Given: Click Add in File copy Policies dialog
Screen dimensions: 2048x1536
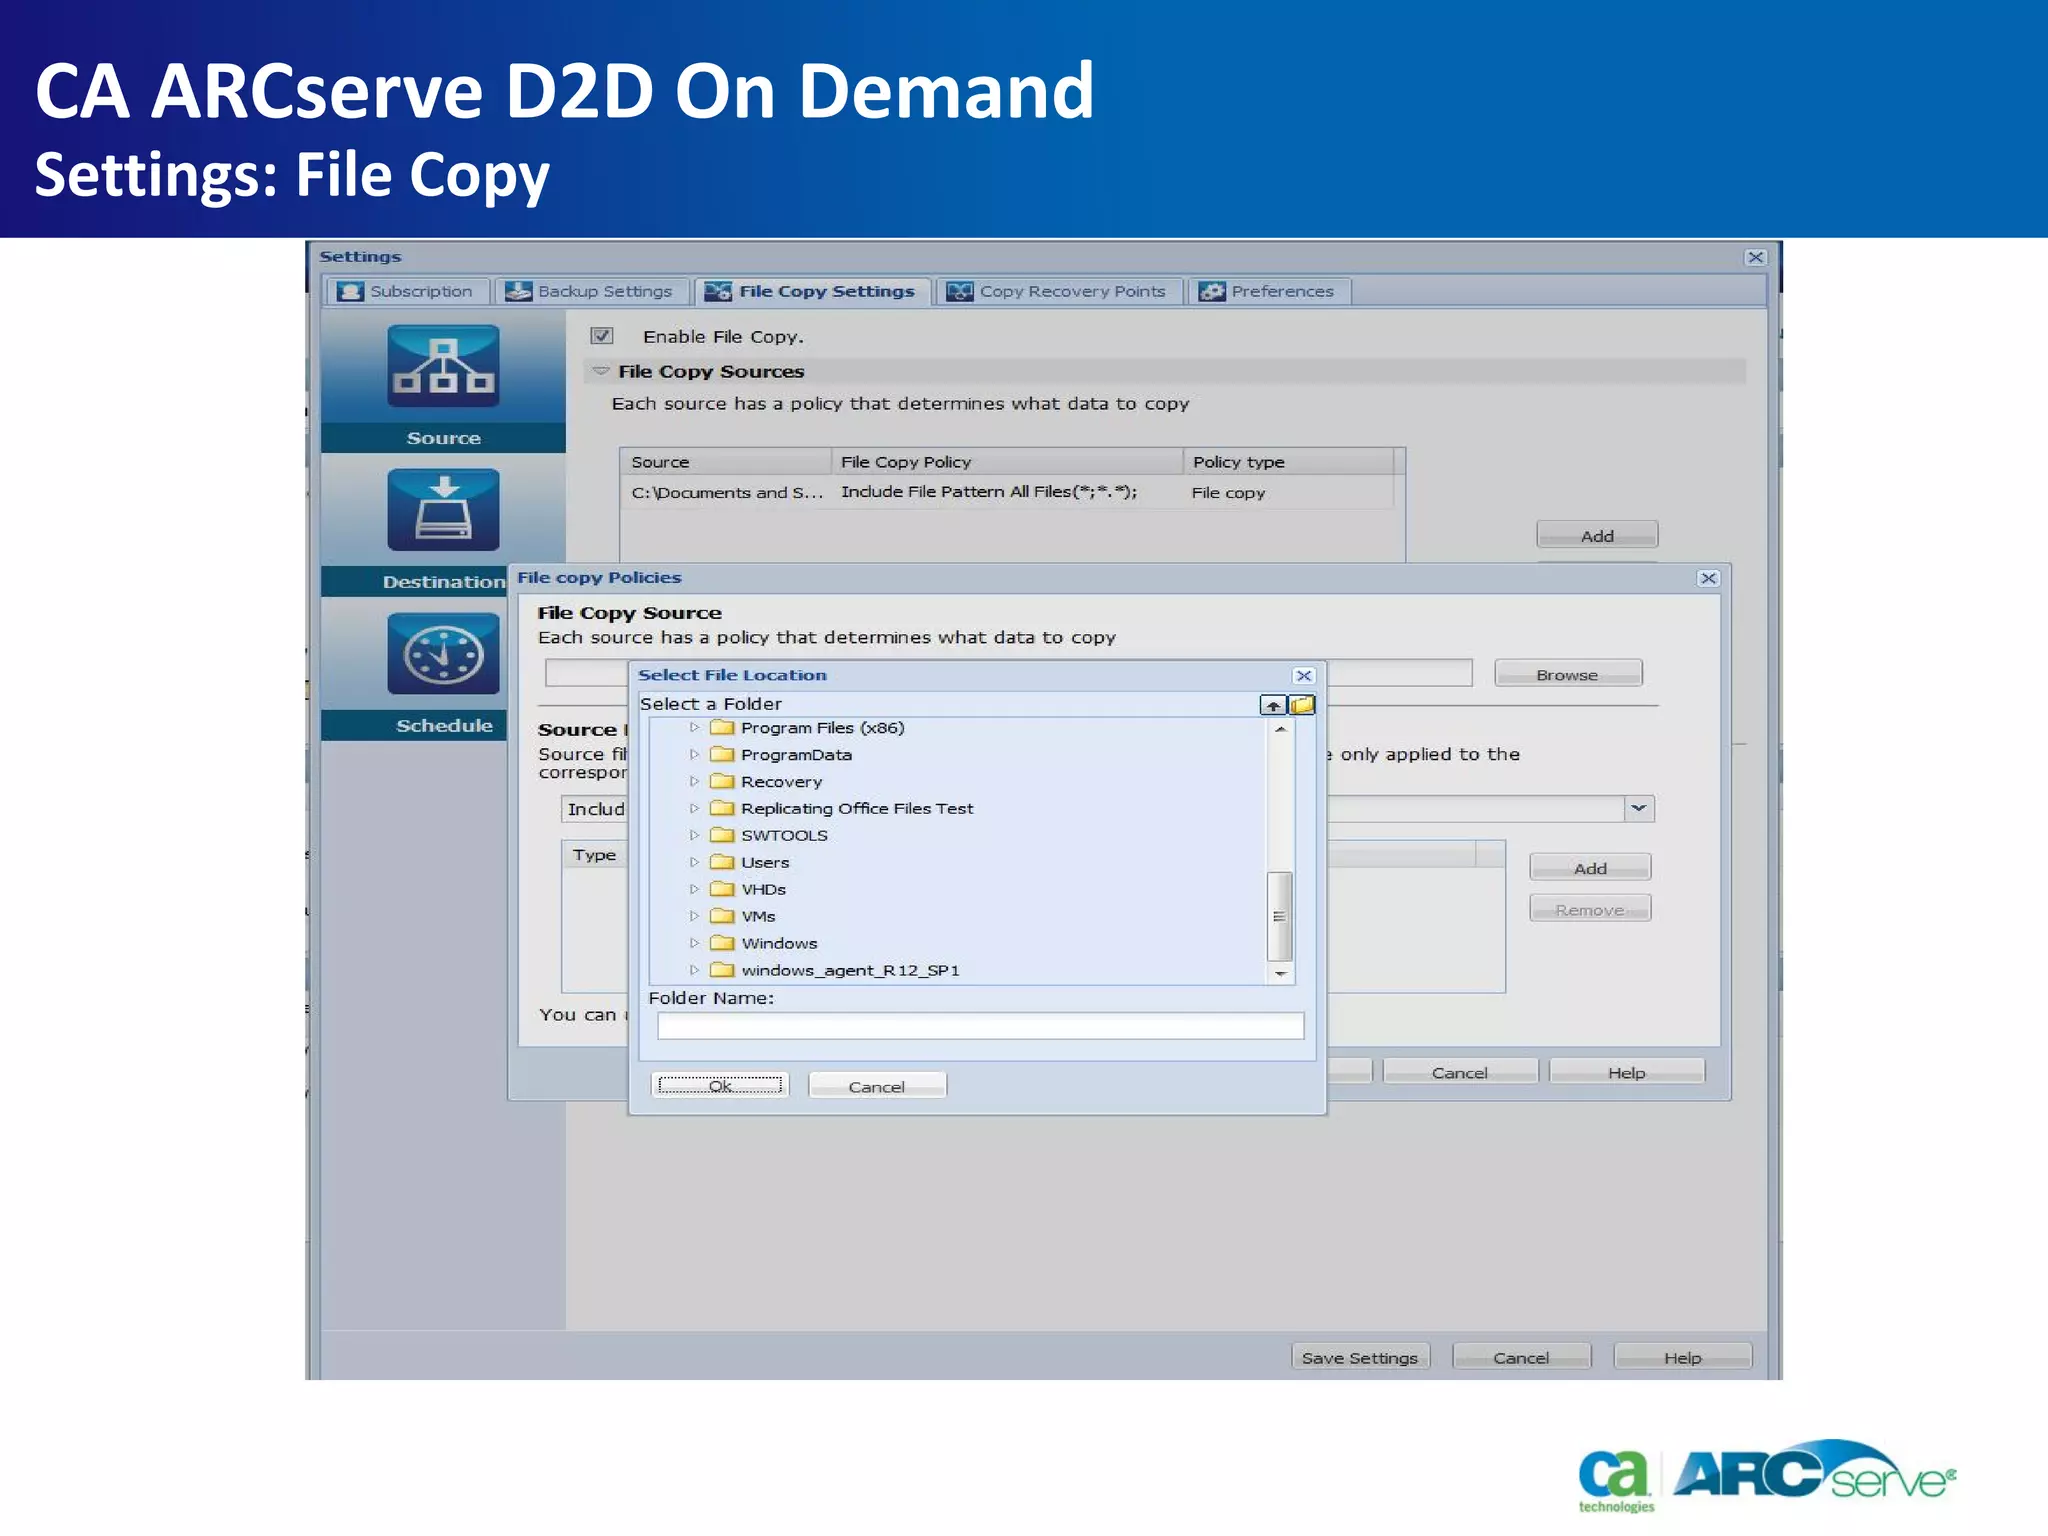Looking at the screenshot, I should 1590,868.
